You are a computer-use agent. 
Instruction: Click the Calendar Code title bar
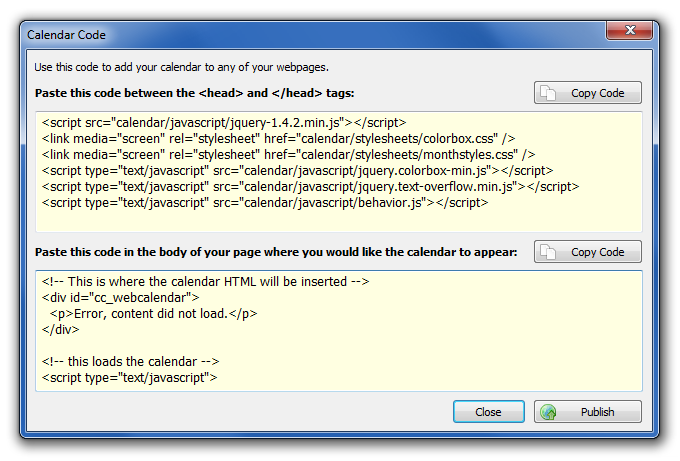300,35
